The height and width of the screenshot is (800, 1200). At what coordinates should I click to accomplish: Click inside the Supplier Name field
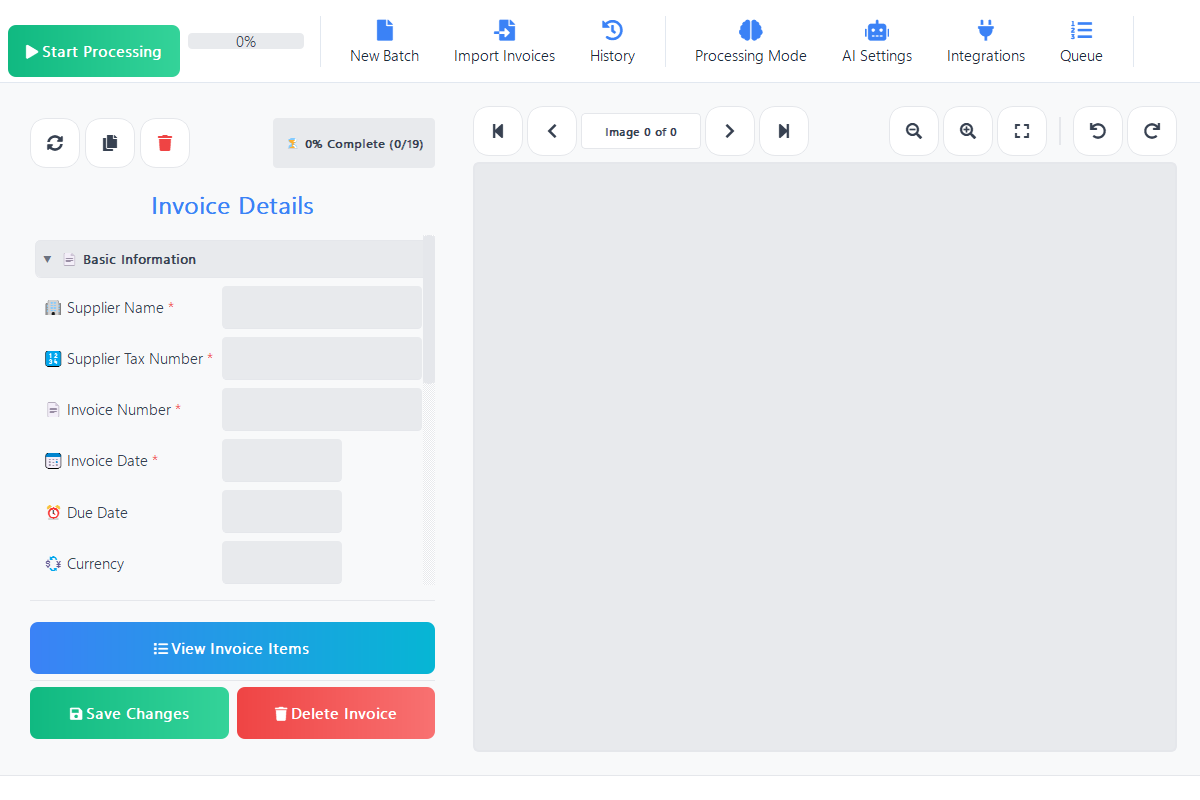(x=321, y=307)
